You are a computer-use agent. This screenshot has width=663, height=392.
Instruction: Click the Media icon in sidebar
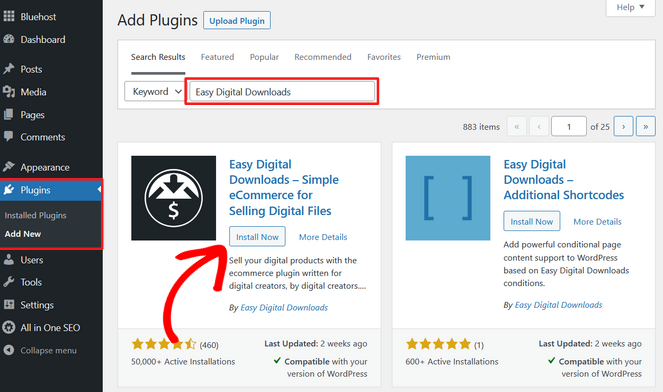(x=9, y=91)
